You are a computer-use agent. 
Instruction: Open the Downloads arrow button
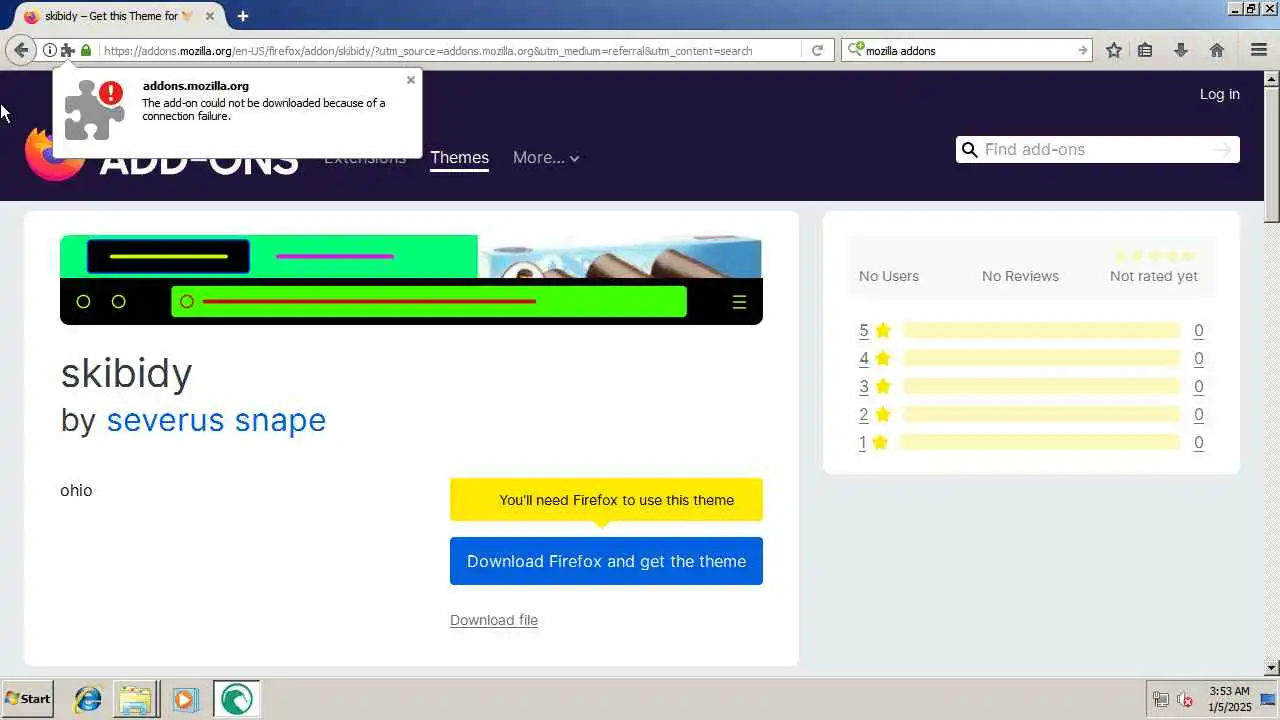tap(1180, 50)
